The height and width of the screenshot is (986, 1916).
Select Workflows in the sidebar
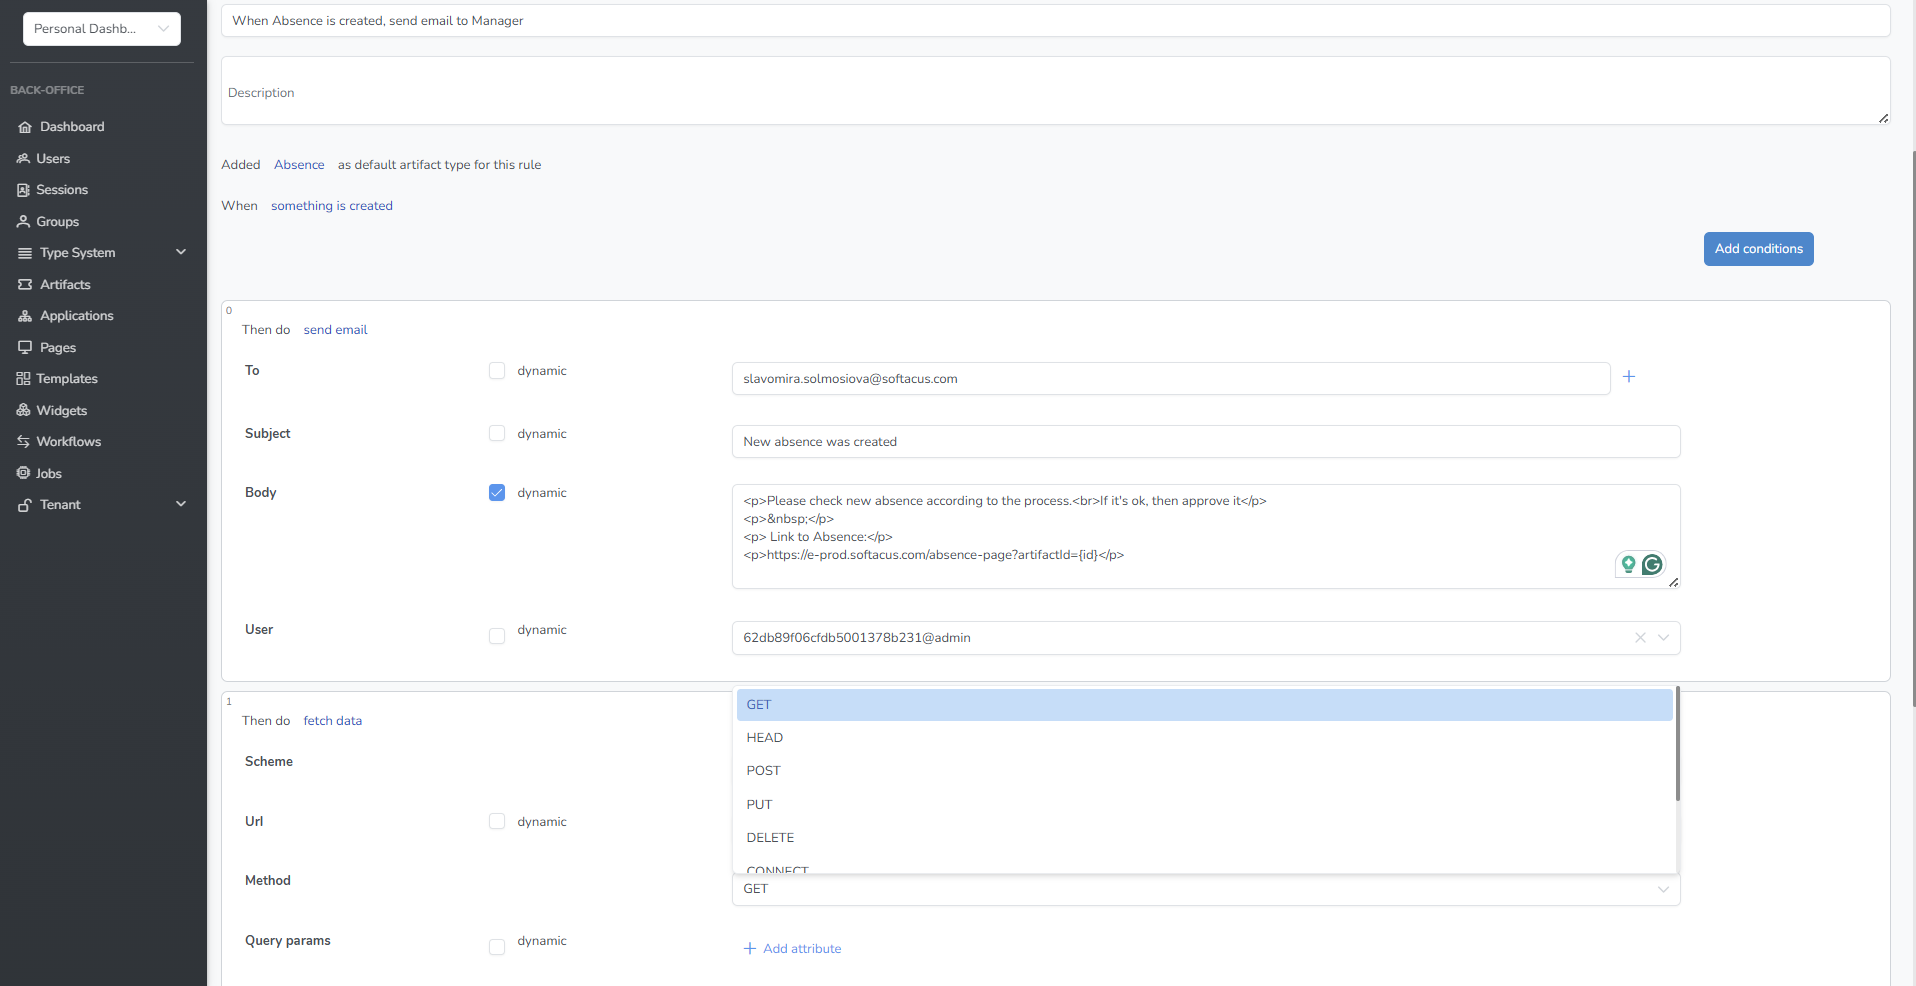click(68, 441)
